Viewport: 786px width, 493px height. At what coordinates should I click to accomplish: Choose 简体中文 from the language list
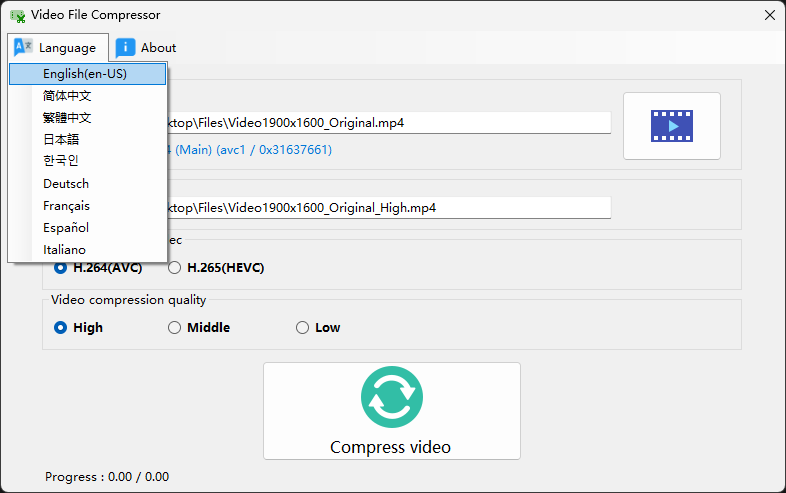click(87, 95)
